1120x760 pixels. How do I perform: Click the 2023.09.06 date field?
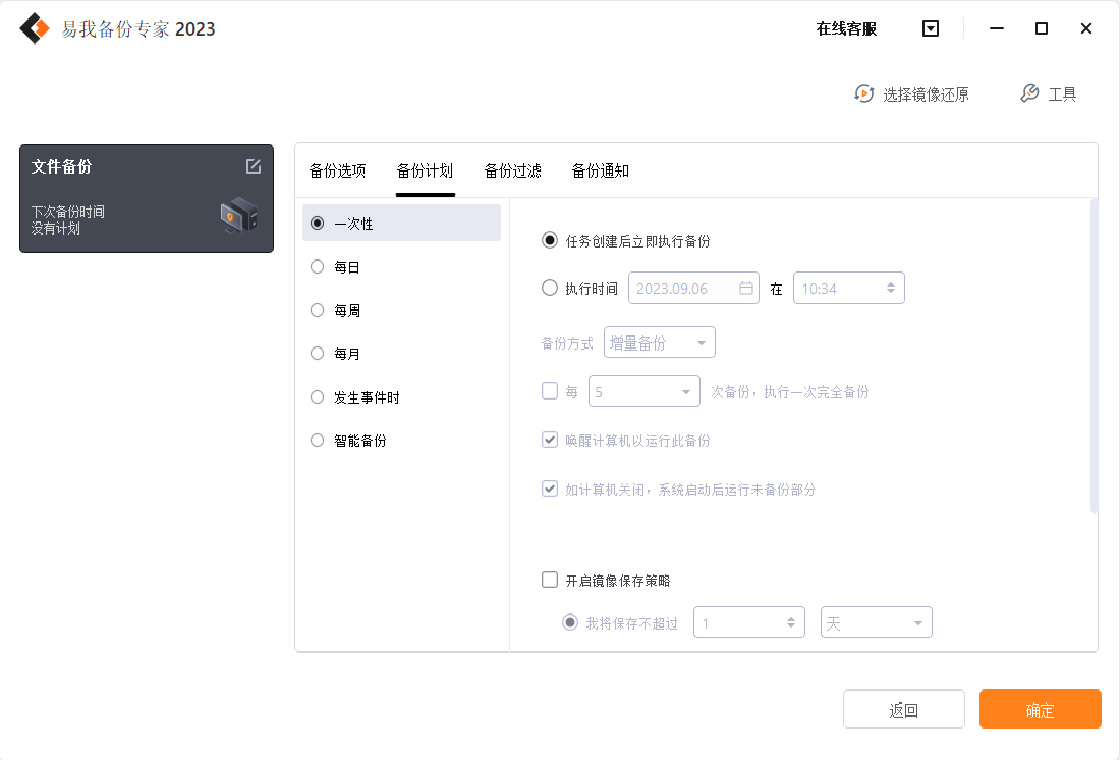(x=694, y=288)
